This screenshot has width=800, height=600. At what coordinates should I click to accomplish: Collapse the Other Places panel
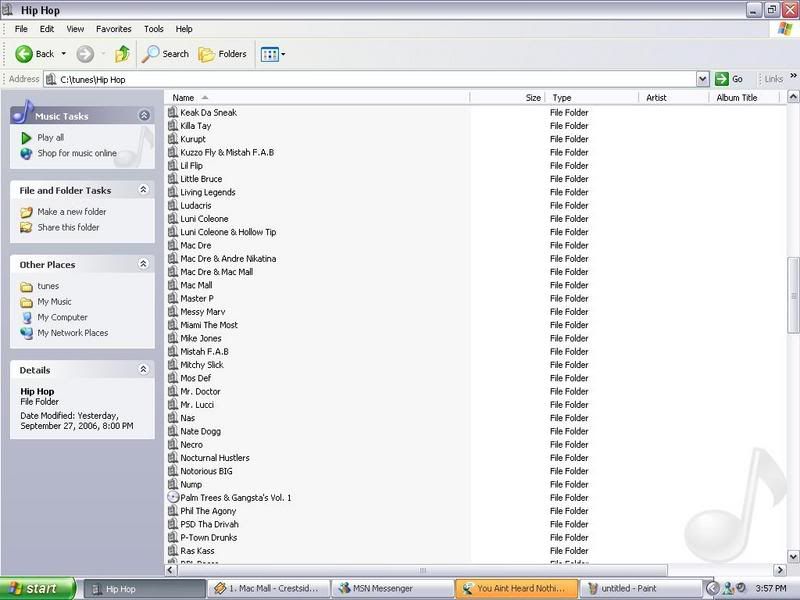[143, 264]
